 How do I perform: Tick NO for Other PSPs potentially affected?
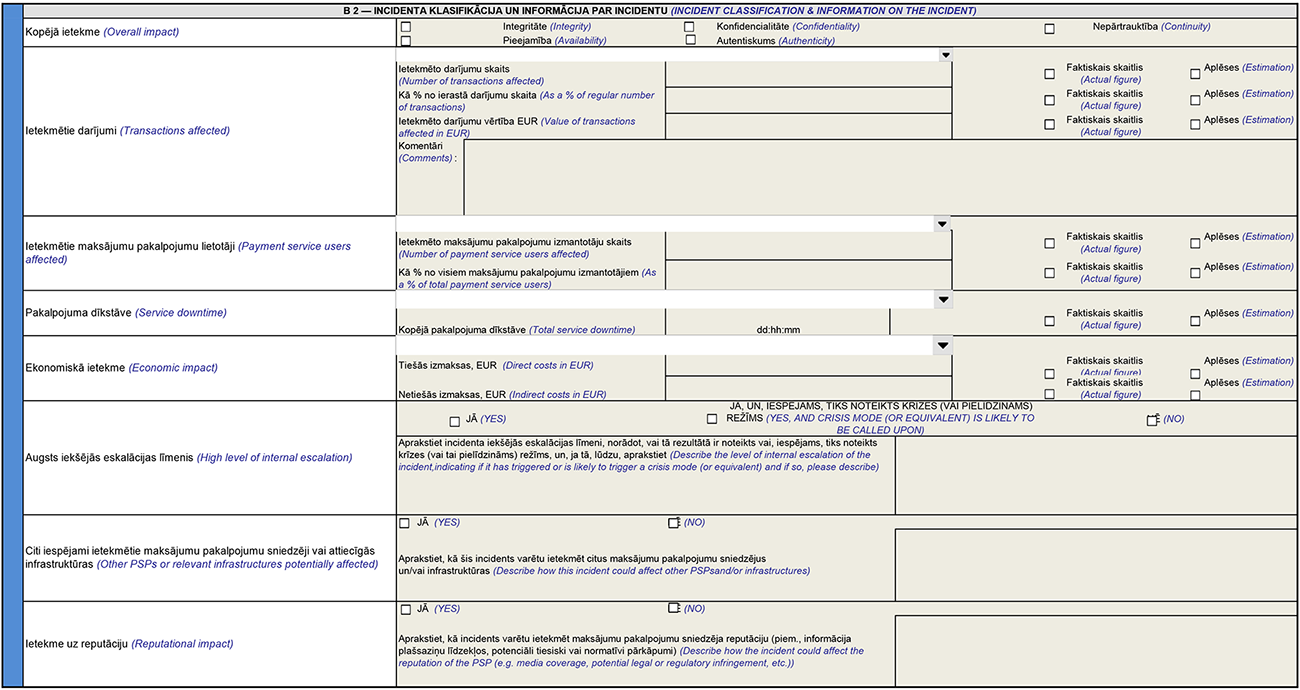click(673, 523)
